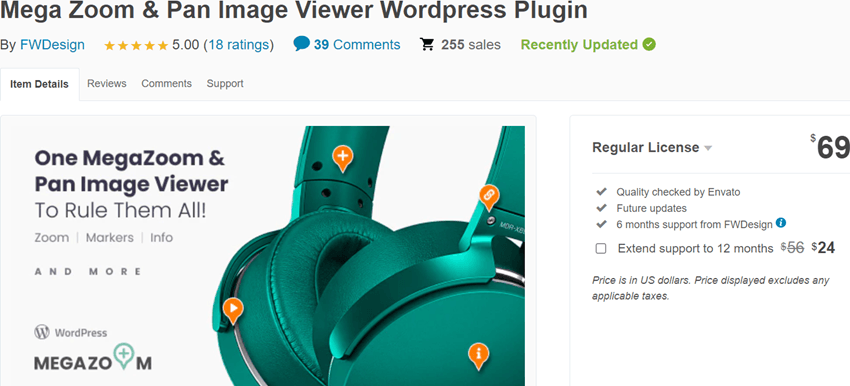
Task: Click the 6 months support from FWDesign text
Action: click(x=694, y=224)
